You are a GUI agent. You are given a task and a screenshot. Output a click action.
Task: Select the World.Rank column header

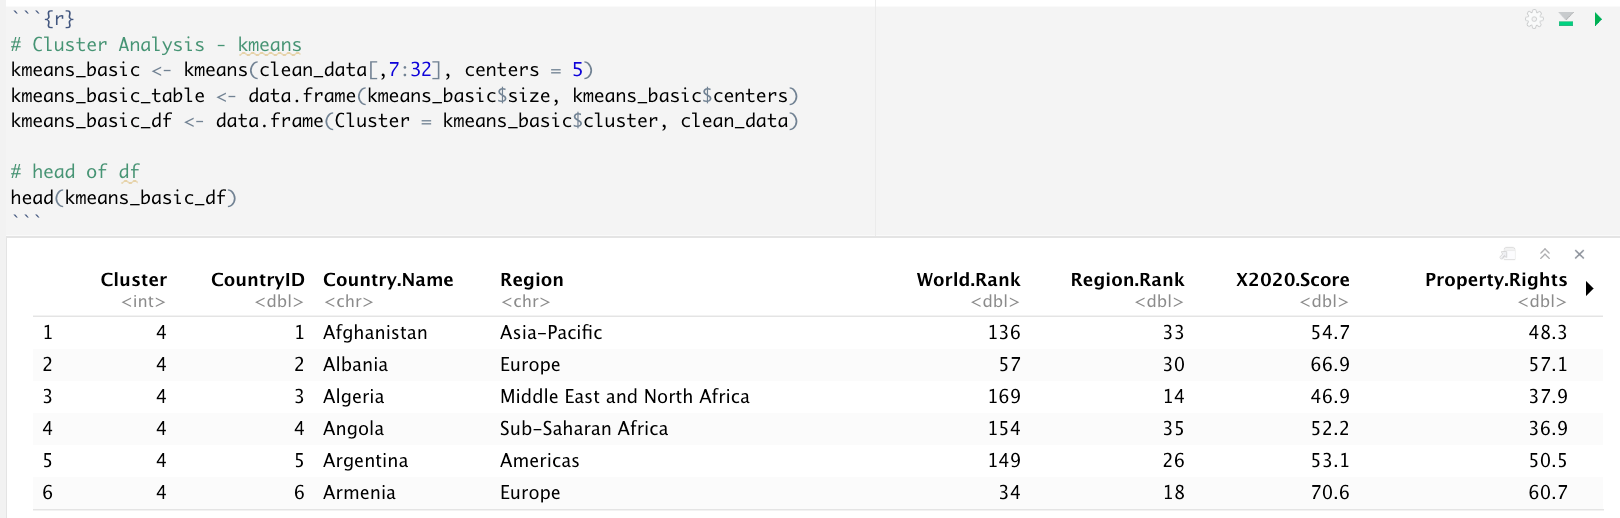[x=968, y=280]
